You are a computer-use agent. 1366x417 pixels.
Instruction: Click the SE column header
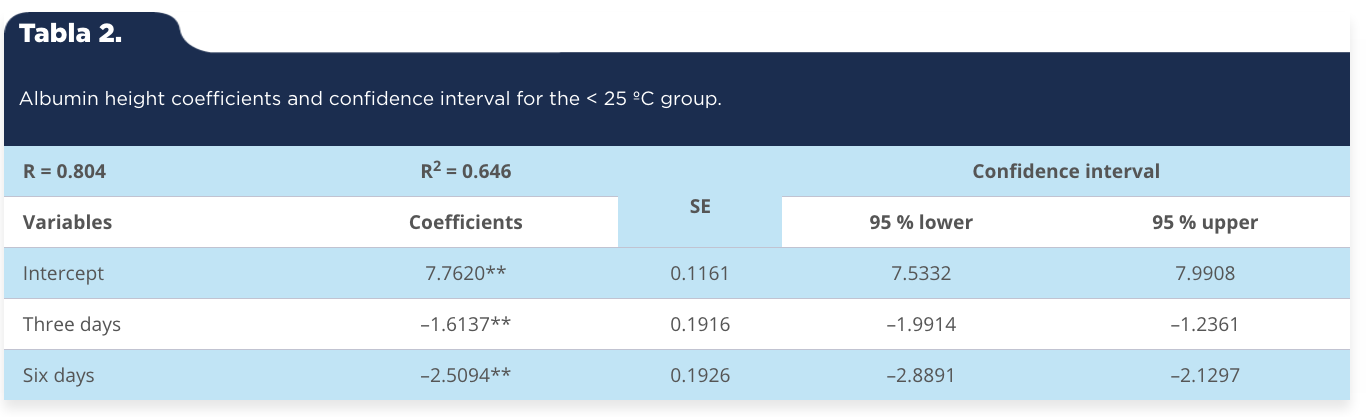(x=700, y=207)
